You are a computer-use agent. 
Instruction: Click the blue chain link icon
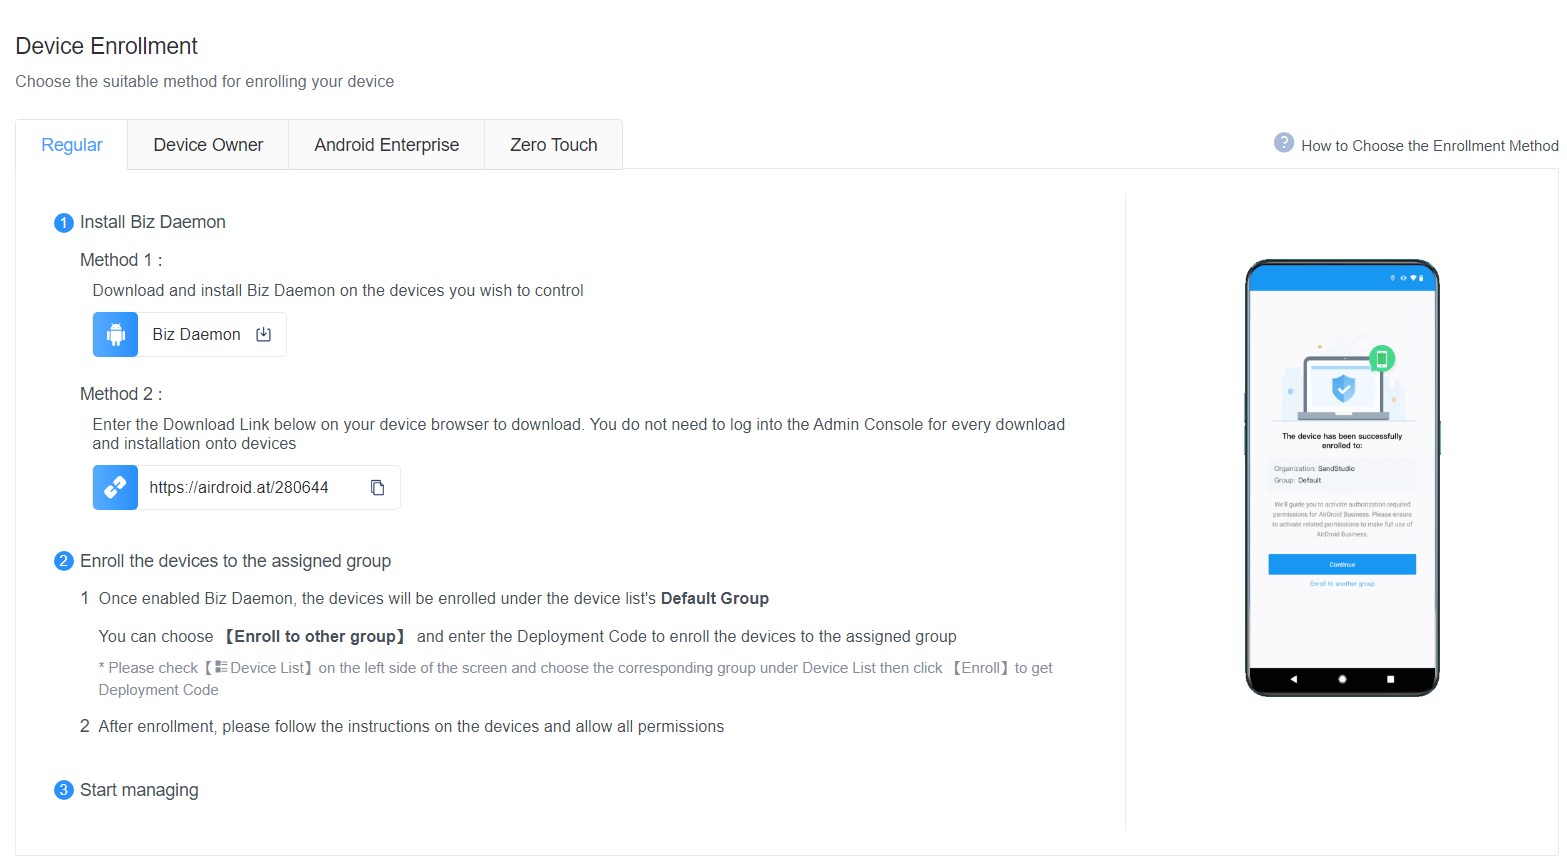(x=115, y=488)
